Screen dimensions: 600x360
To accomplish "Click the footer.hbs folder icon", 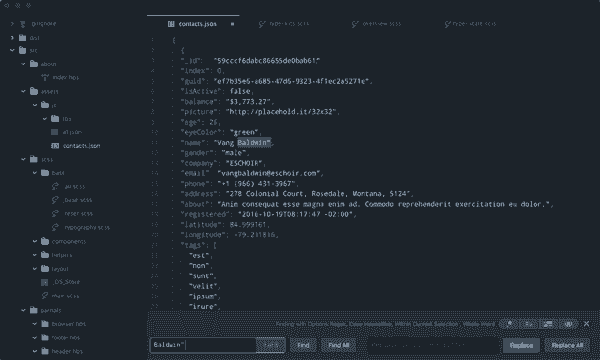I will [x=45, y=337].
